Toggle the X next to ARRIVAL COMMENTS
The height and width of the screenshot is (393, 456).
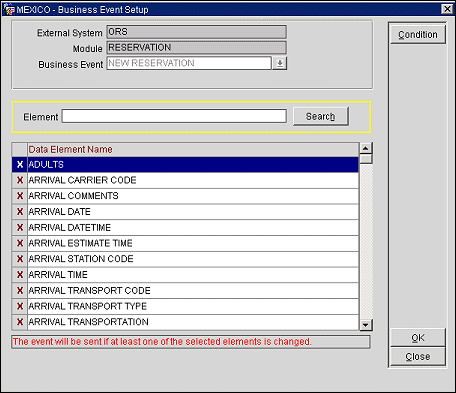[x=20, y=196]
